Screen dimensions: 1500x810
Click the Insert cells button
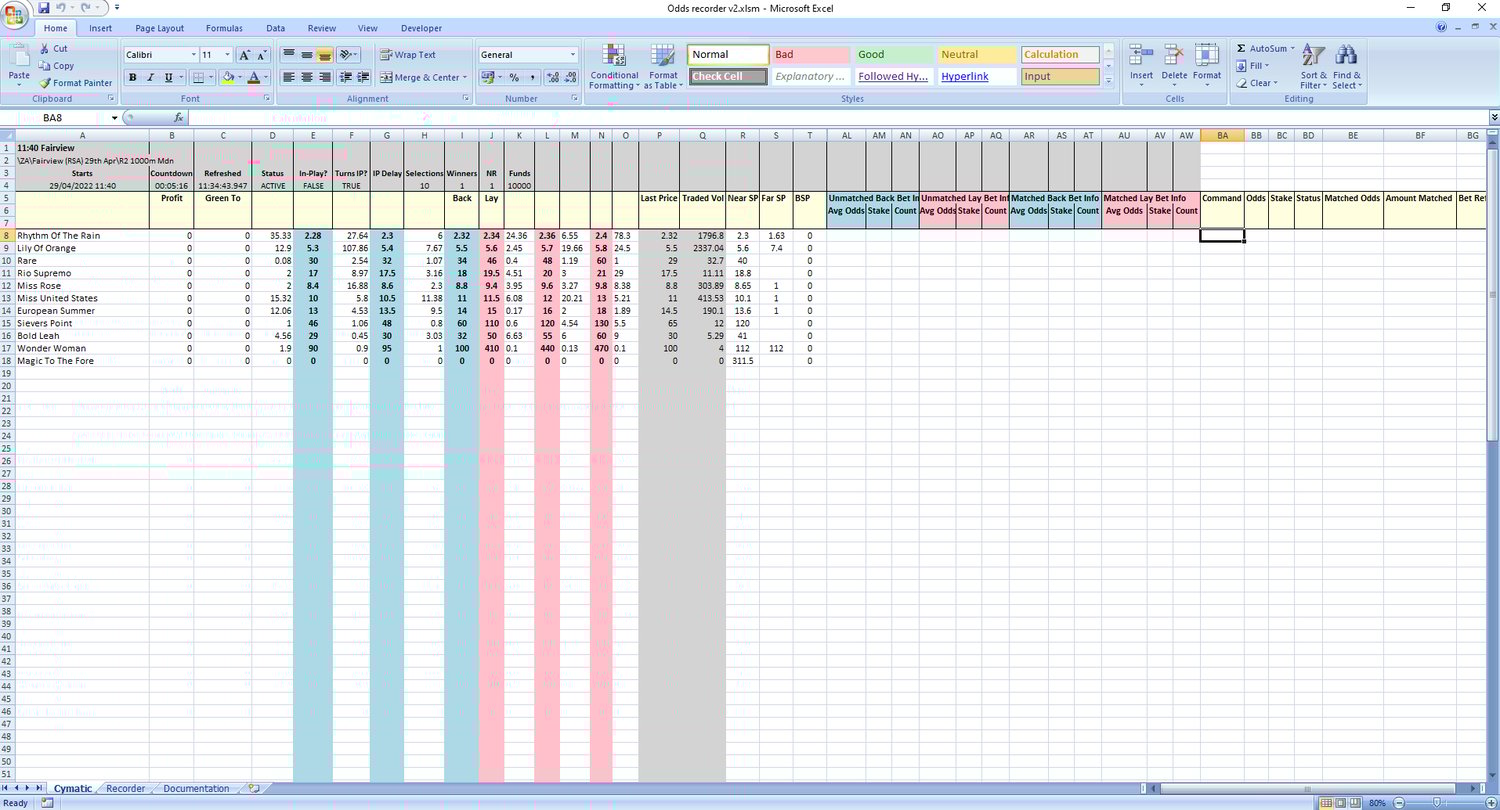click(1141, 67)
